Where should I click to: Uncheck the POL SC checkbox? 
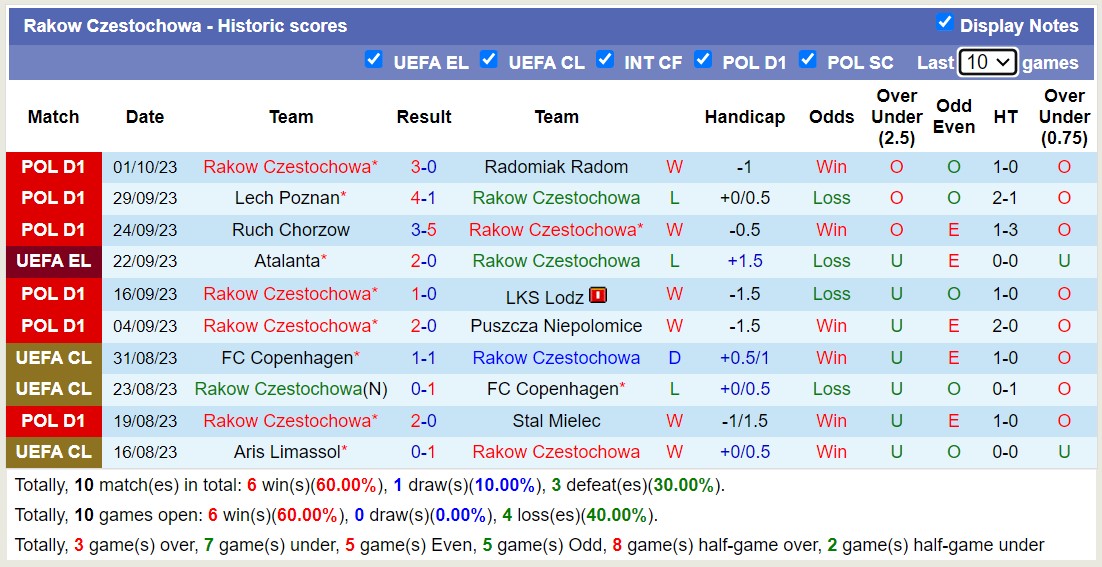click(808, 60)
